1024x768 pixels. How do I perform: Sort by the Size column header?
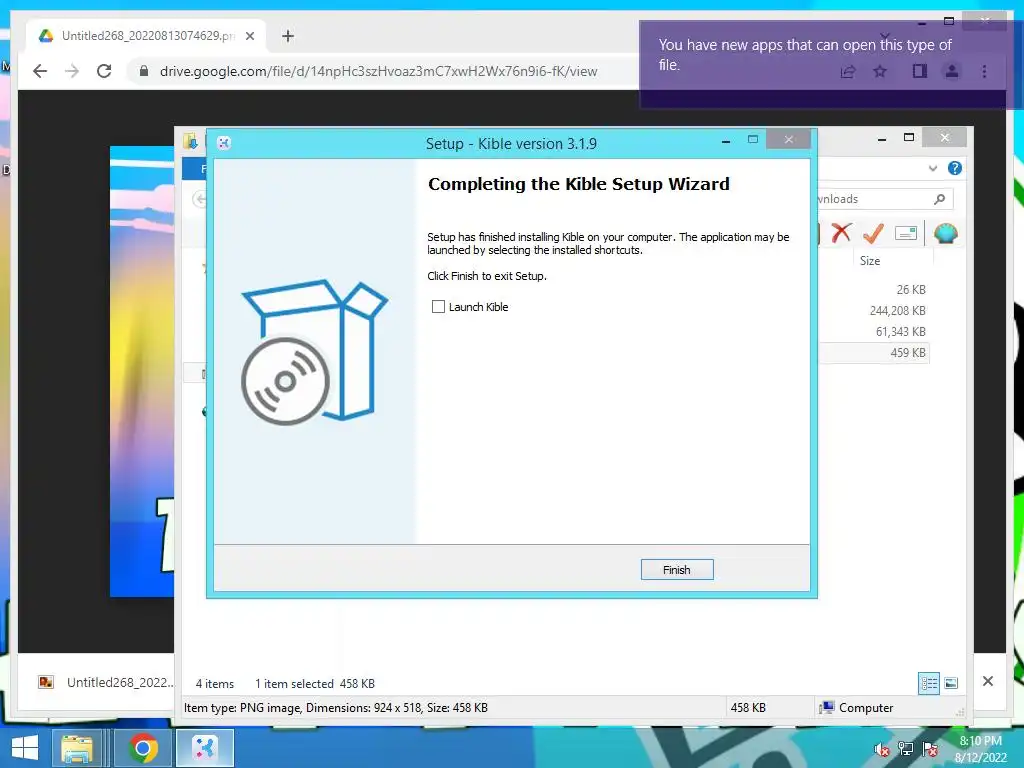pos(870,261)
